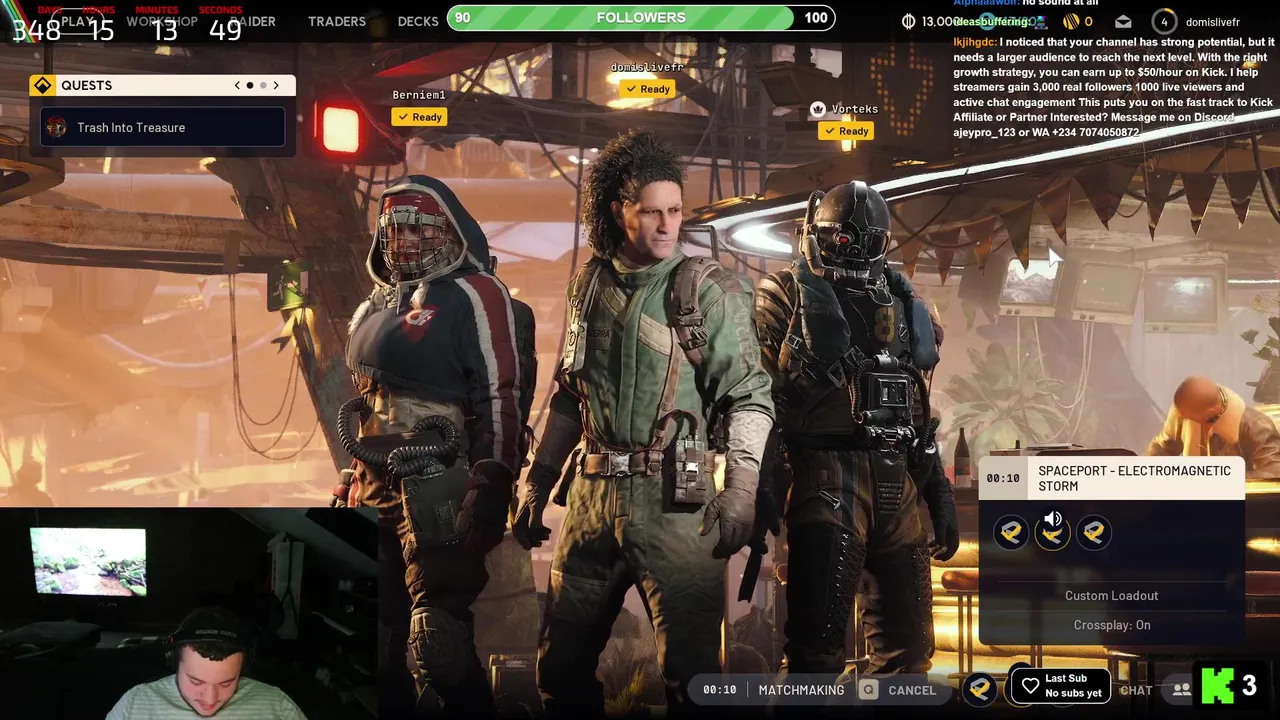Viewport: 1280px width, 720px height.
Task: Click the ideasbuffering chat username
Action: coord(991,21)
